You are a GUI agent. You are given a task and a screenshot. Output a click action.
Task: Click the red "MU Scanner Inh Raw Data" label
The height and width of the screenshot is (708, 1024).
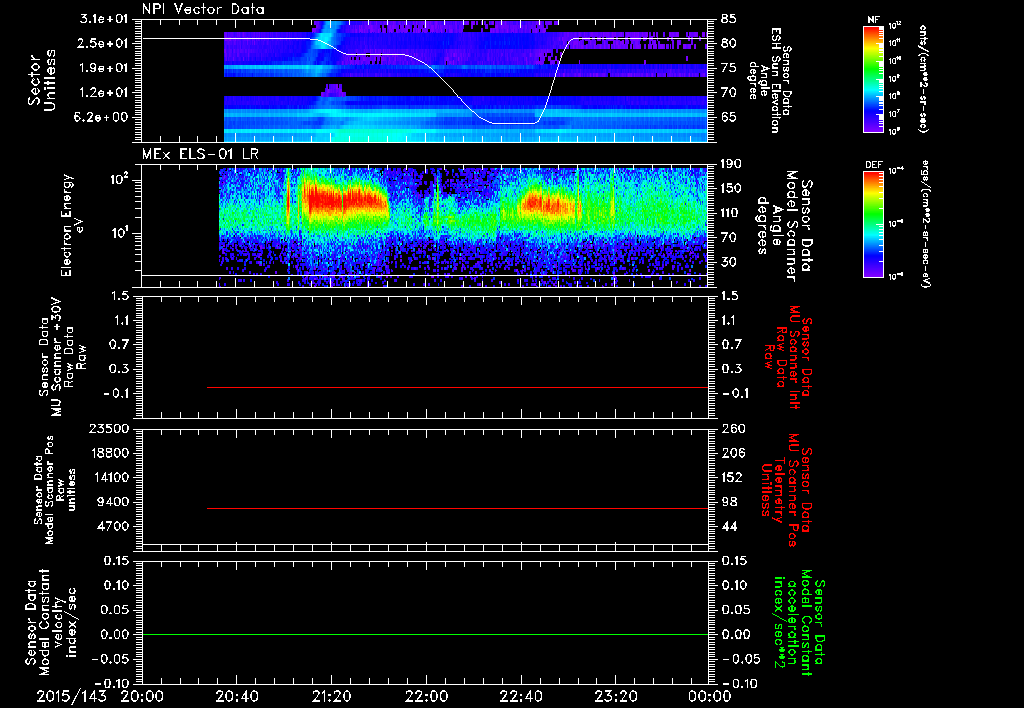click(787, 357)
